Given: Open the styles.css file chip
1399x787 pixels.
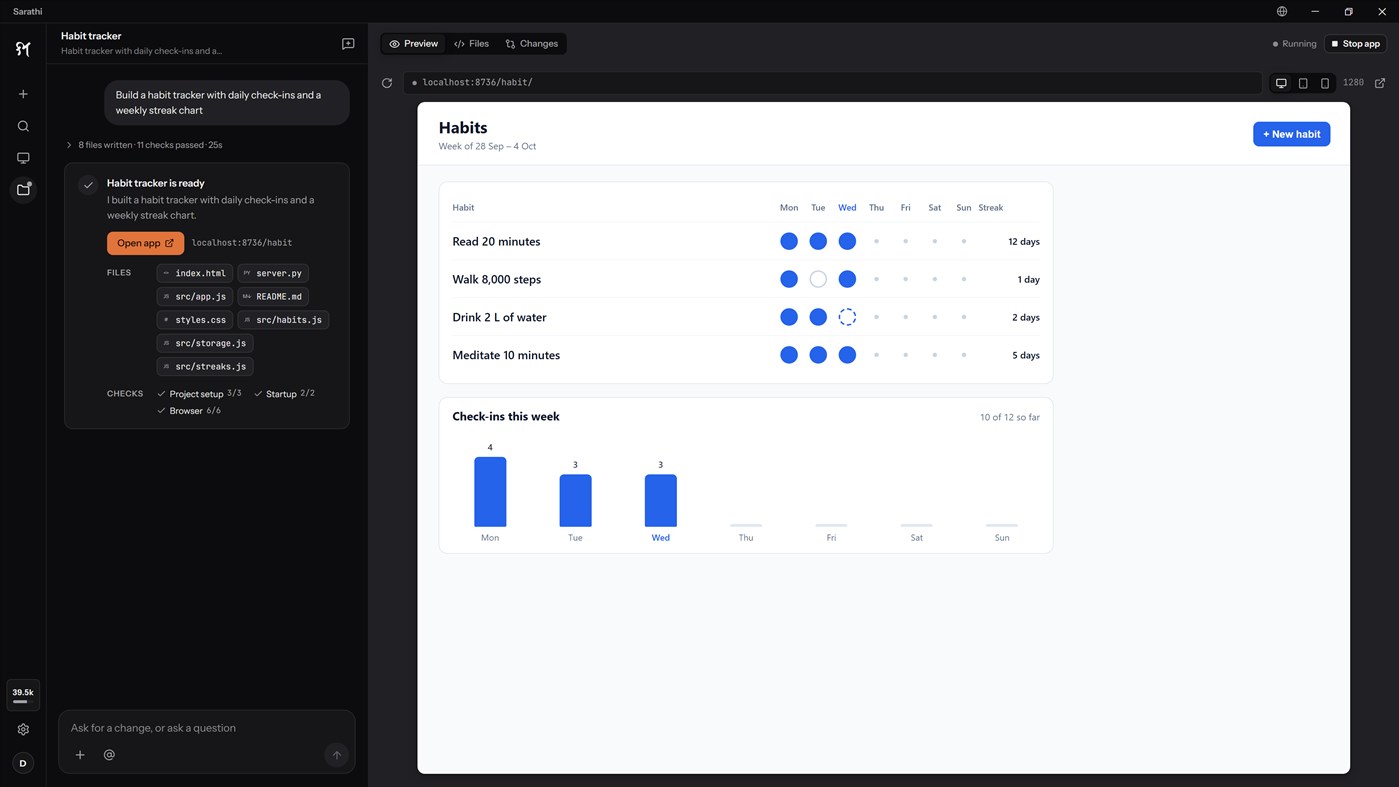Looking at the screenshot, I should pyautogui.click(x=195, y=320).
